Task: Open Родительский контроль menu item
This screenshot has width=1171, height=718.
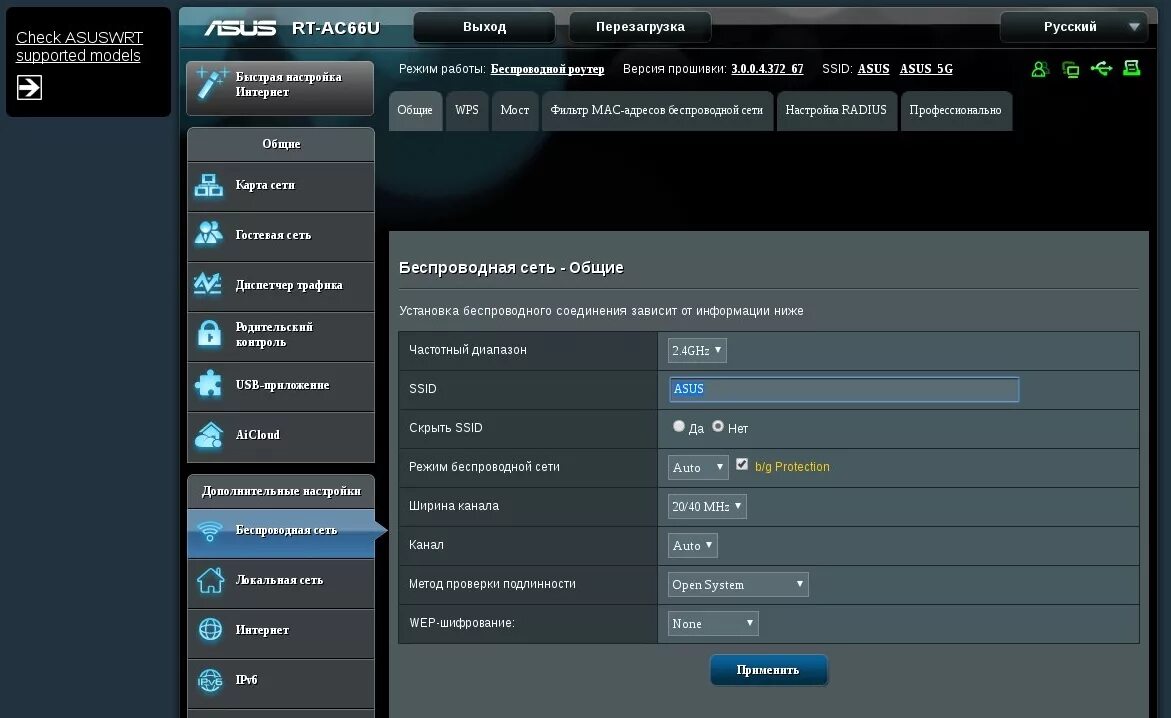Action: (281, 335)
